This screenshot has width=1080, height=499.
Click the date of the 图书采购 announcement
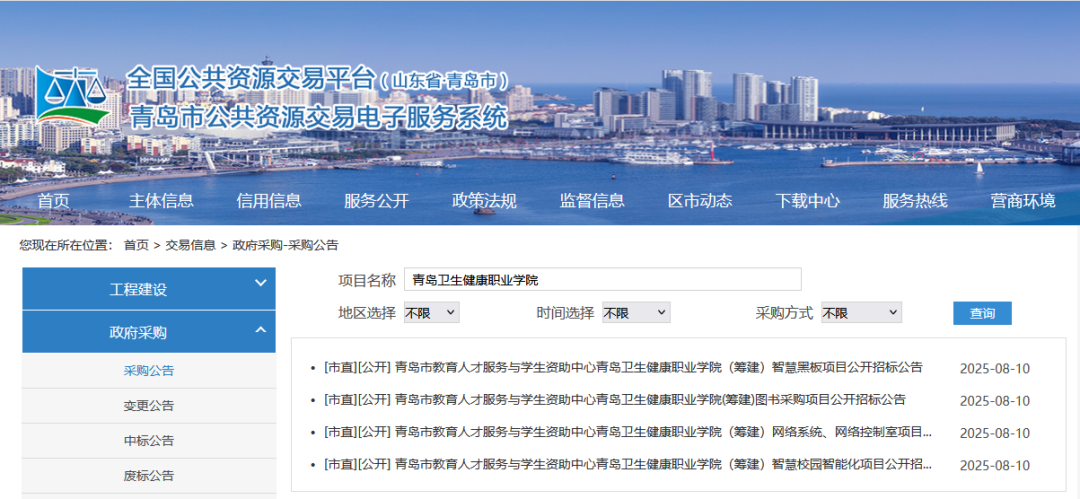coord(995,401)
